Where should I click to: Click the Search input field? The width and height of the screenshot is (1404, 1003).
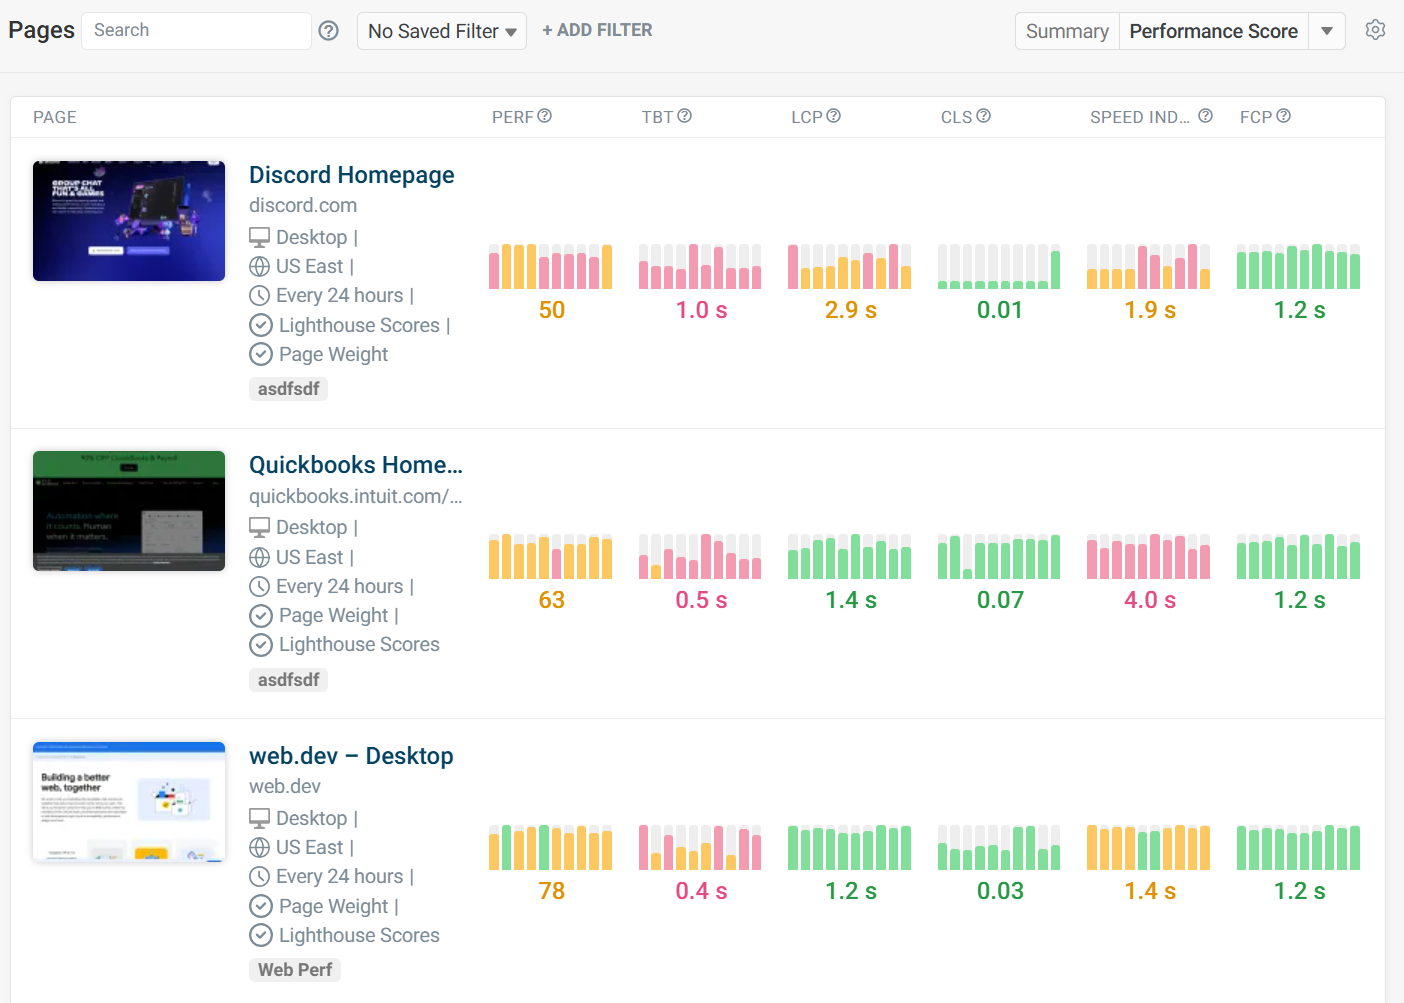(196, 30)
